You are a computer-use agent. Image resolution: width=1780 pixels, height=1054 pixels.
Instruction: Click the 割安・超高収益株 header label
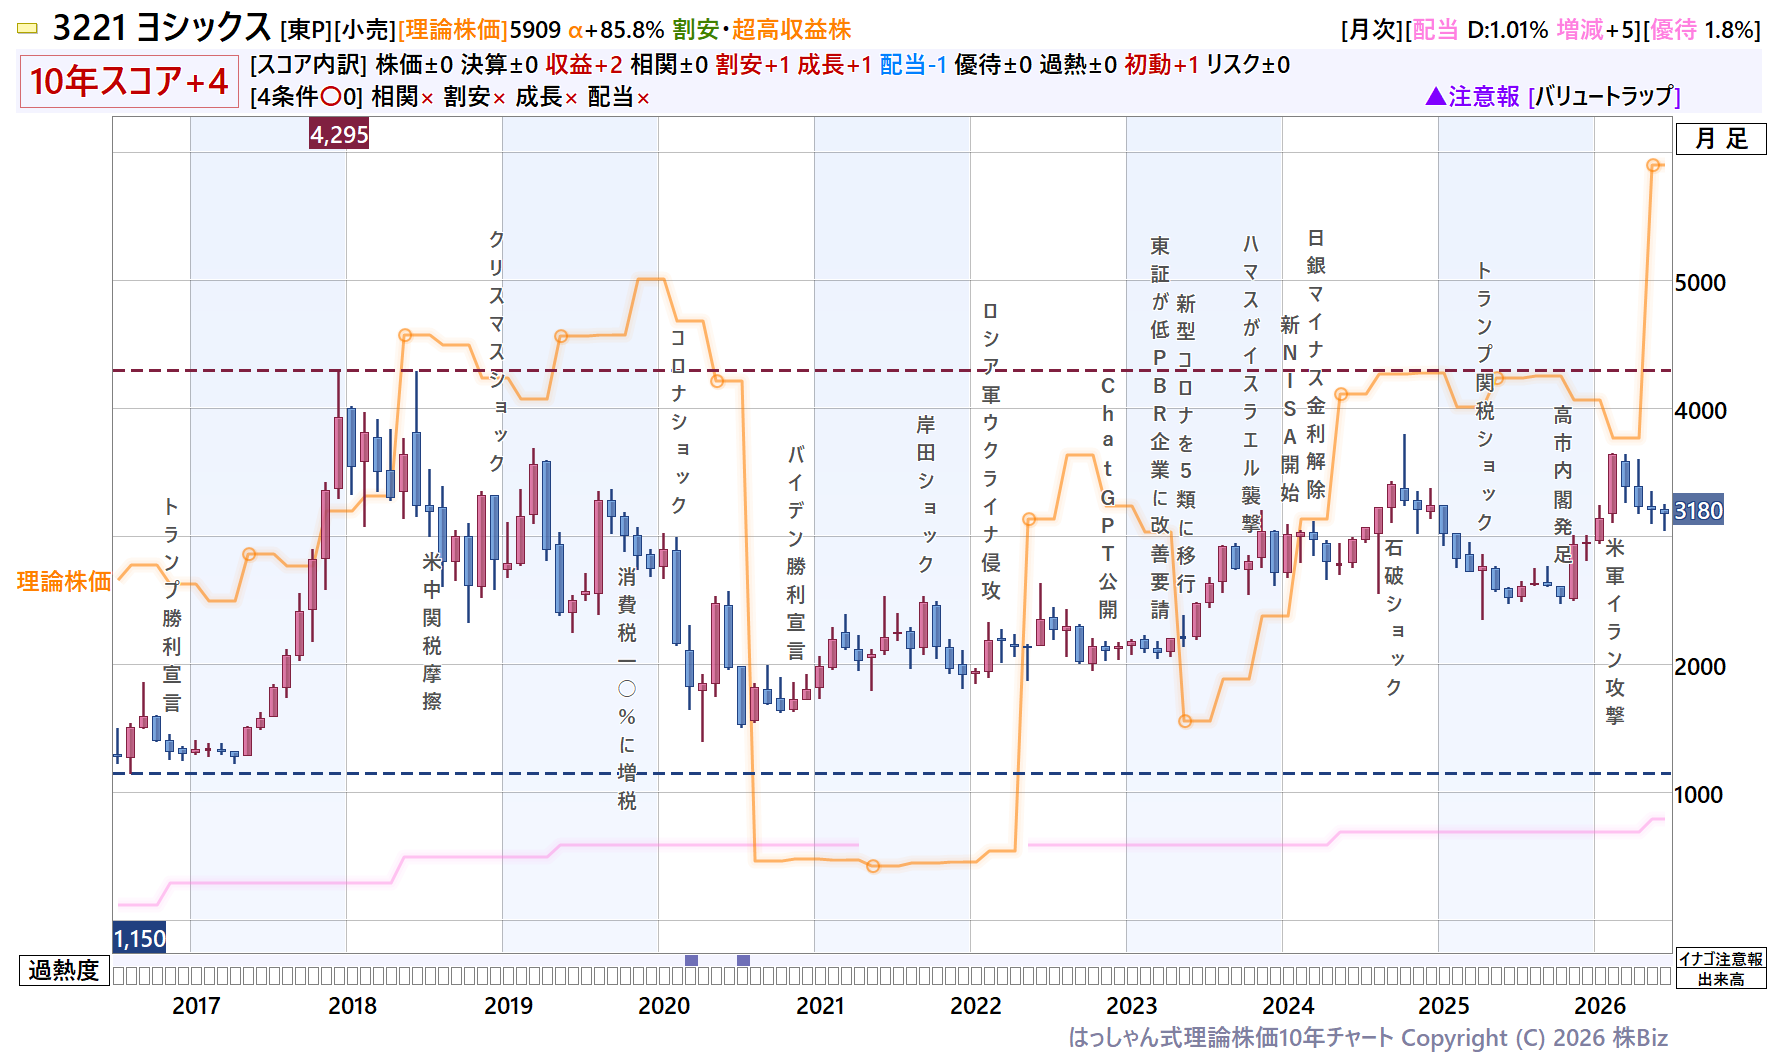pyautogui.click(x=762, y=30)
